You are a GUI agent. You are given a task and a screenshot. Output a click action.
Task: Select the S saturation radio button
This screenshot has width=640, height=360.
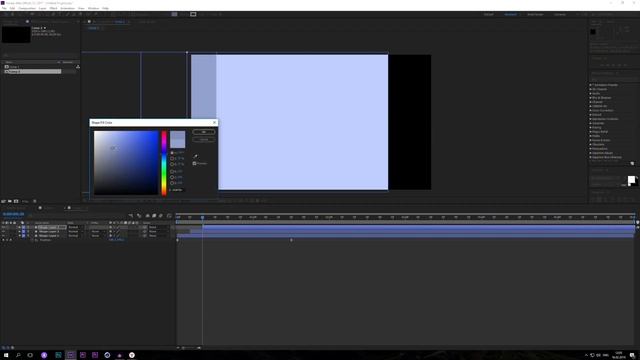pos(172,158)
